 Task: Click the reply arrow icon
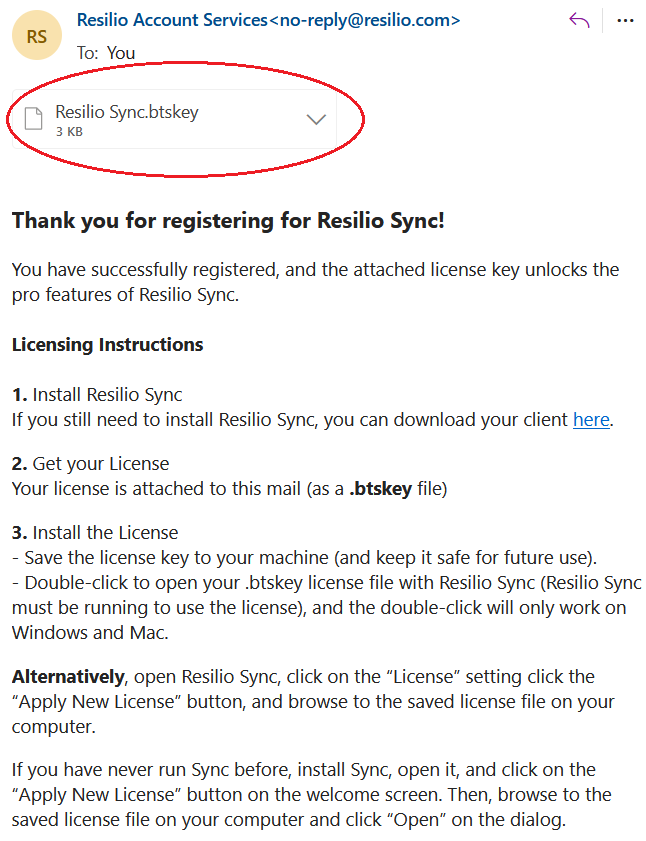(579, 21)
